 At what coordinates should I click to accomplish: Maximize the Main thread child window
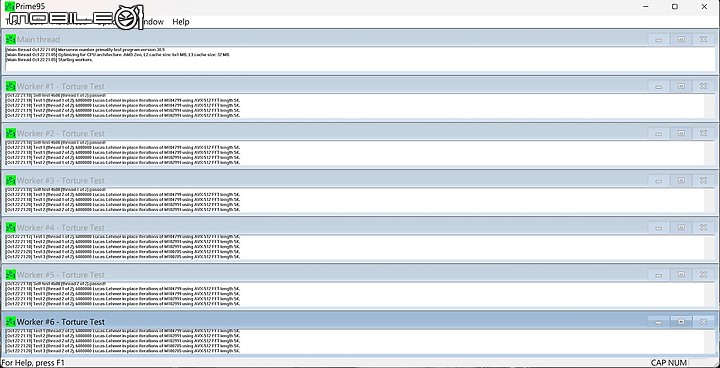[x=681, y=40]
